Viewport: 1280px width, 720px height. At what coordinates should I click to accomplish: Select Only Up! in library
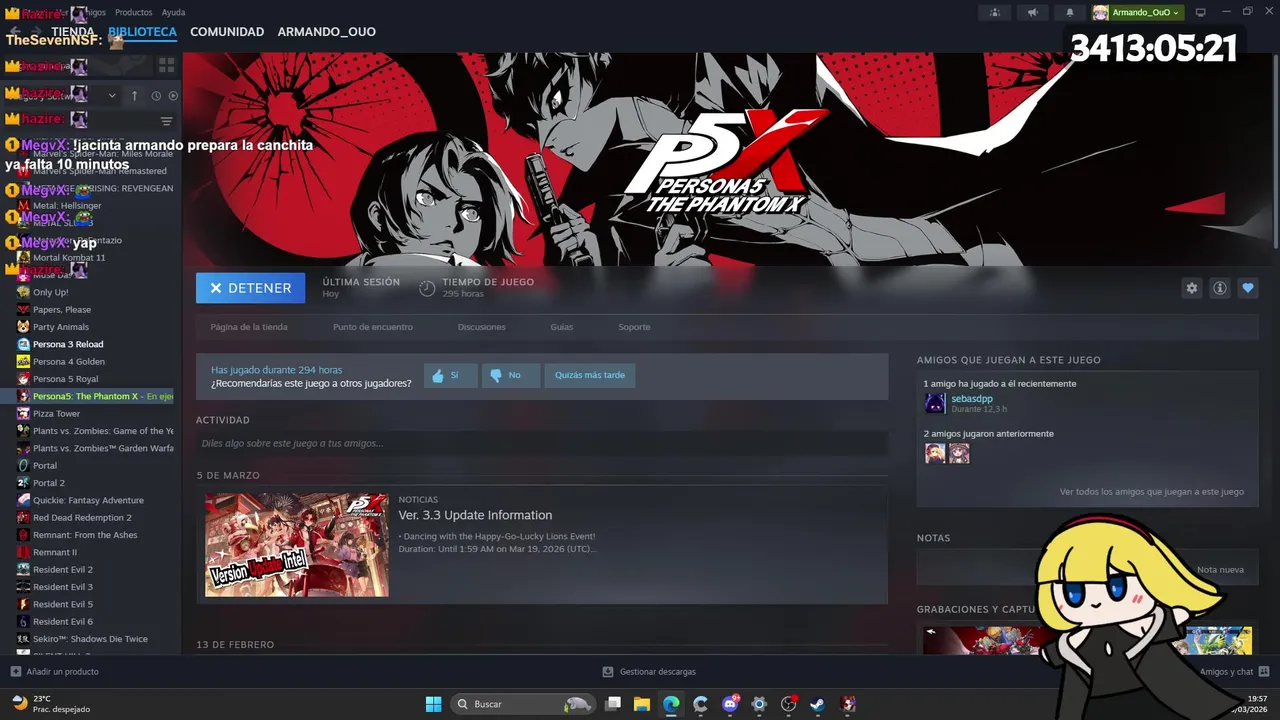50,292
